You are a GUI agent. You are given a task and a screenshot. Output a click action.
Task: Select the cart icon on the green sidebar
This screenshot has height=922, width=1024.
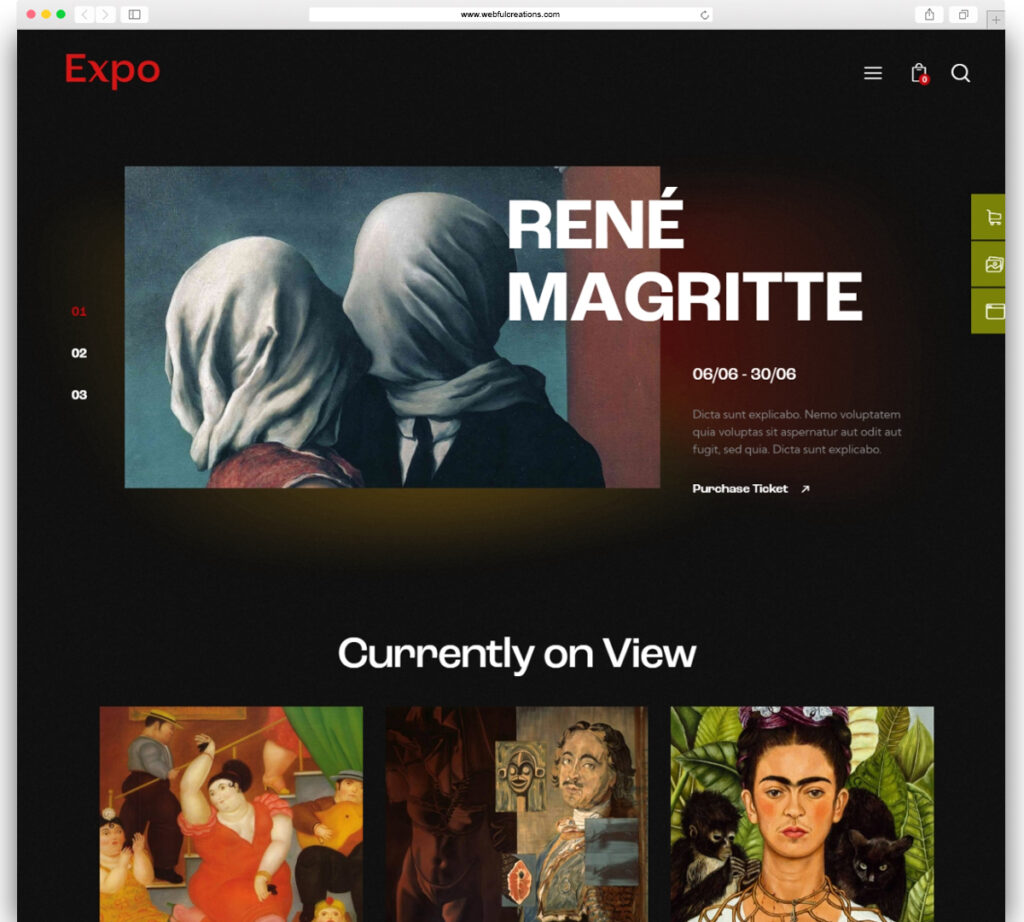[991, 216]
